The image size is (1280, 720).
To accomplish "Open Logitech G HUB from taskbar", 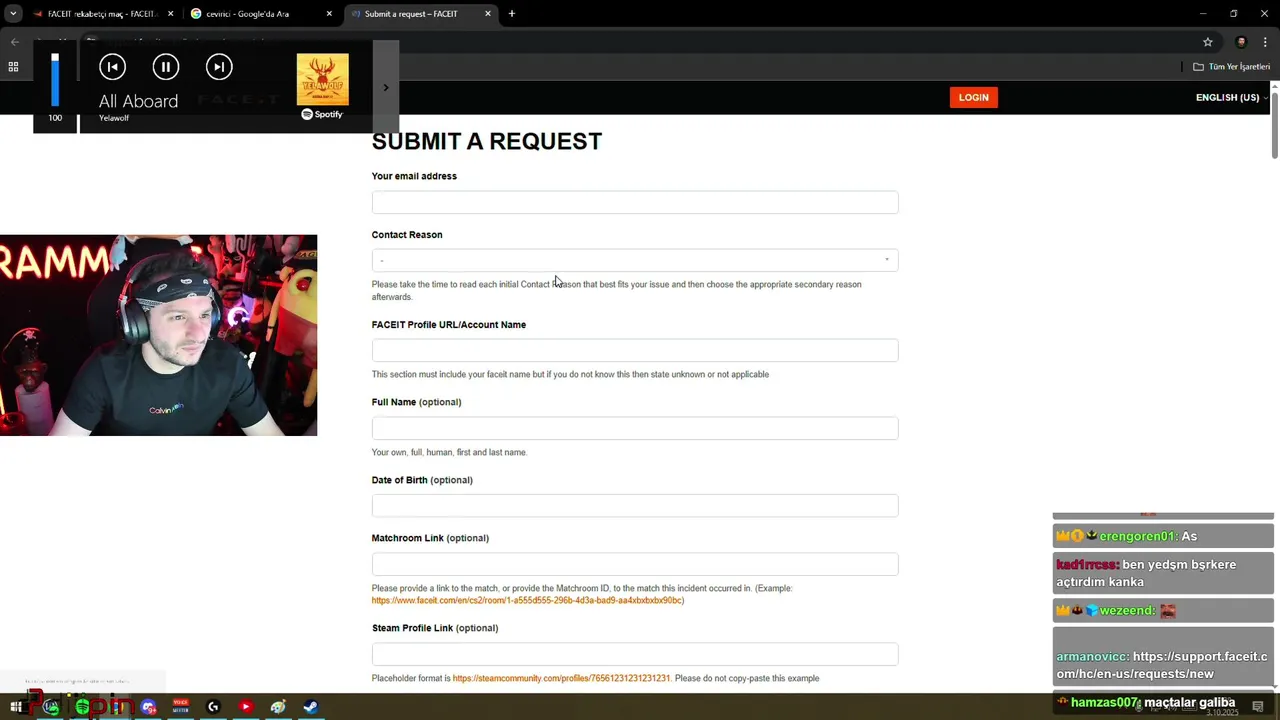I will click(x=213, y=707).
